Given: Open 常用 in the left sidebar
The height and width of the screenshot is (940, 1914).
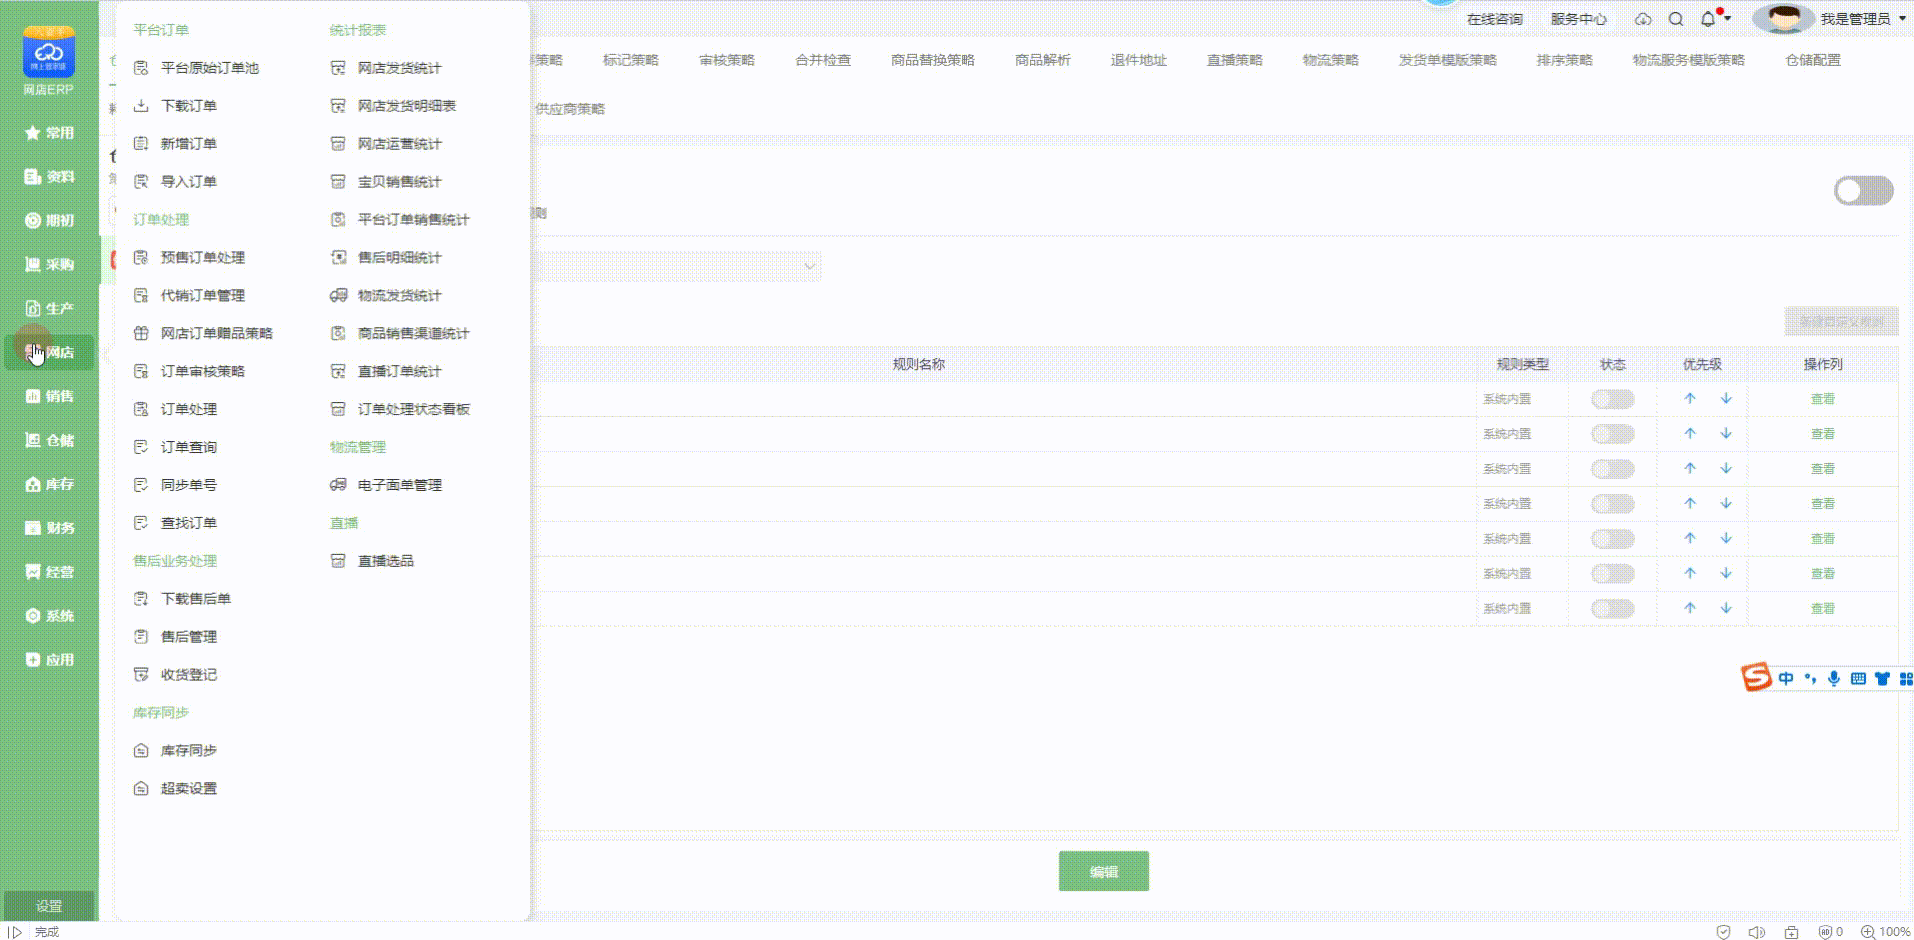Looking at the screenshot, I should click(x=49, y=133).
